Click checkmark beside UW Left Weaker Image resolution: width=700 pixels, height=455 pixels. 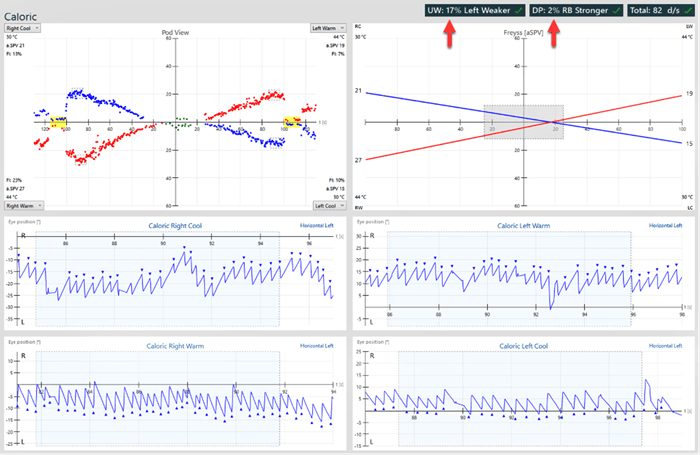pos(518,9)
